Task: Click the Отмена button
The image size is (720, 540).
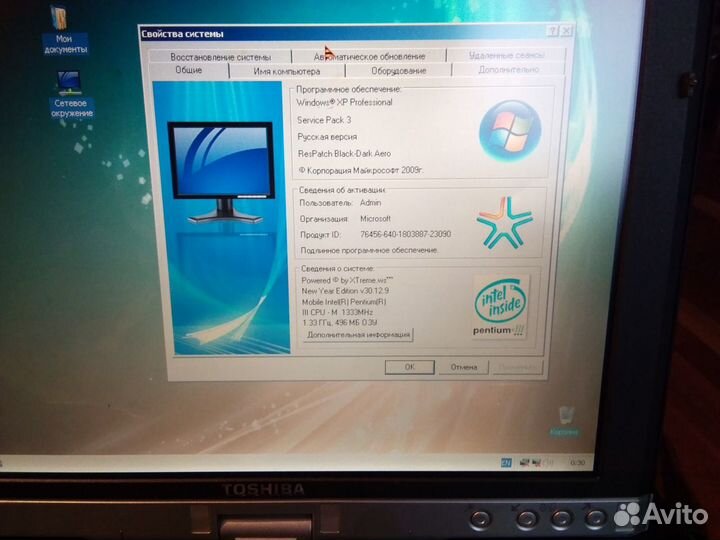Action: pos(464,367)
